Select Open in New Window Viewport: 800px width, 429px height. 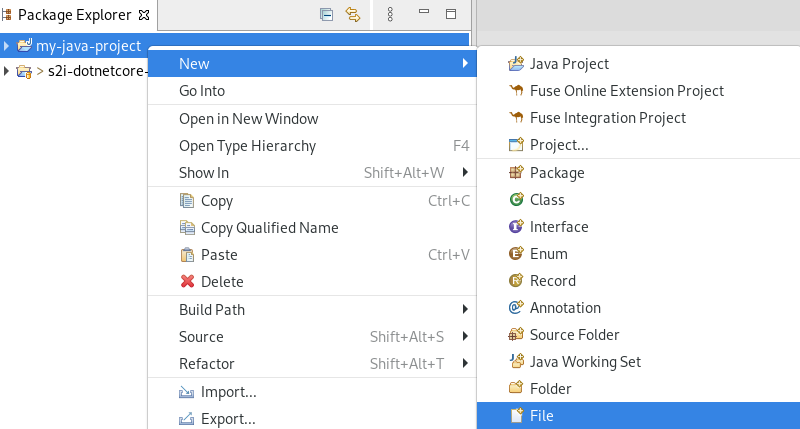(x=248, y=119)
